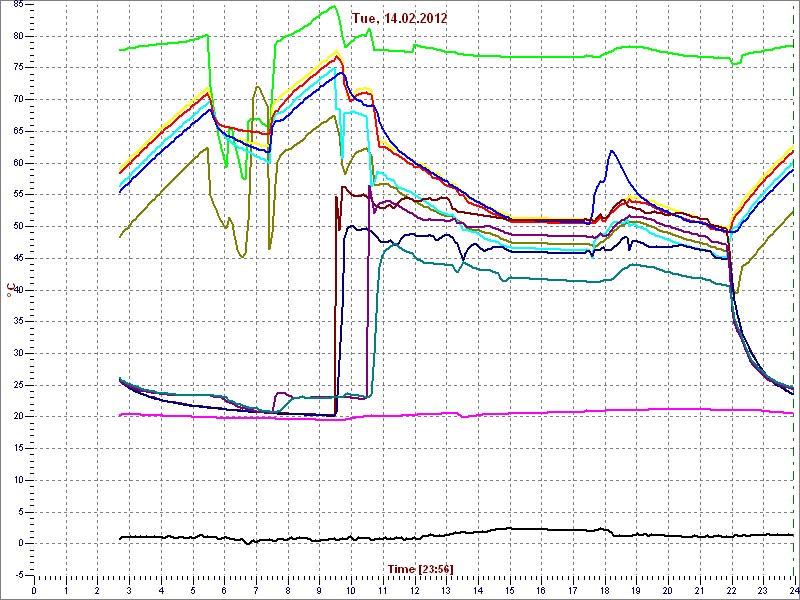Click hour 11 on the time axis

[x=383, y=591]
